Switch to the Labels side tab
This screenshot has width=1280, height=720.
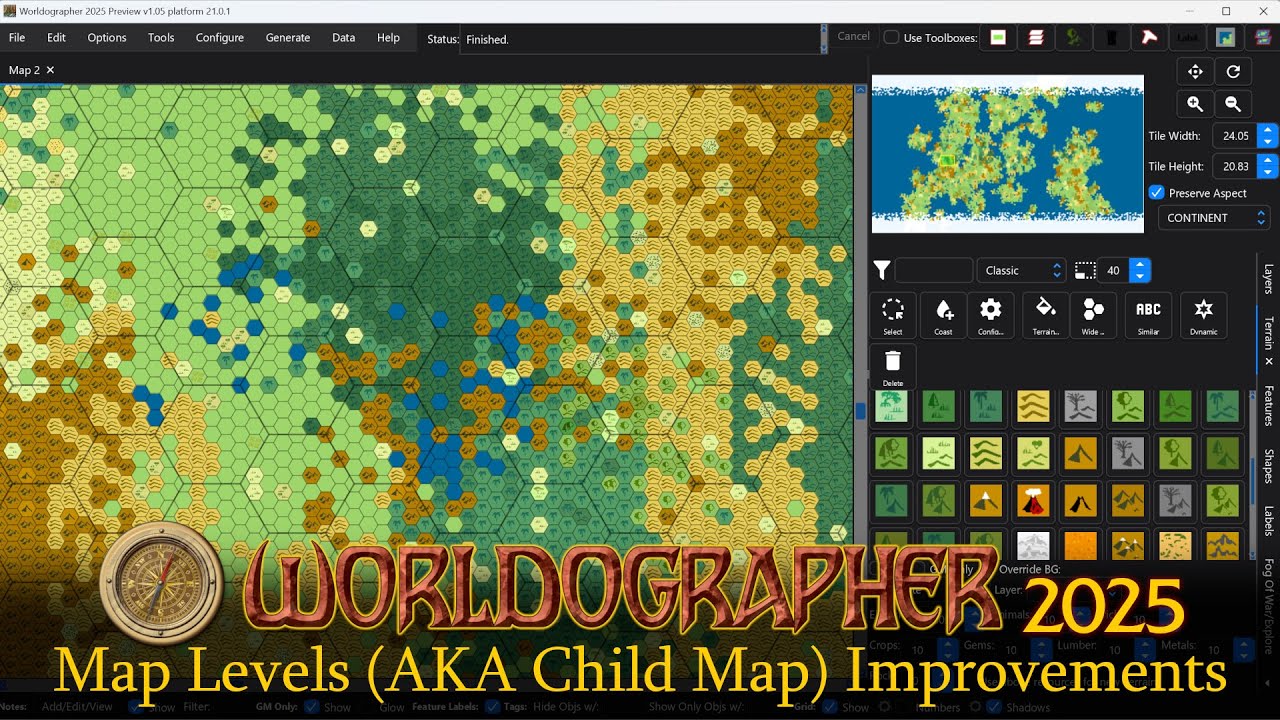1268,520
